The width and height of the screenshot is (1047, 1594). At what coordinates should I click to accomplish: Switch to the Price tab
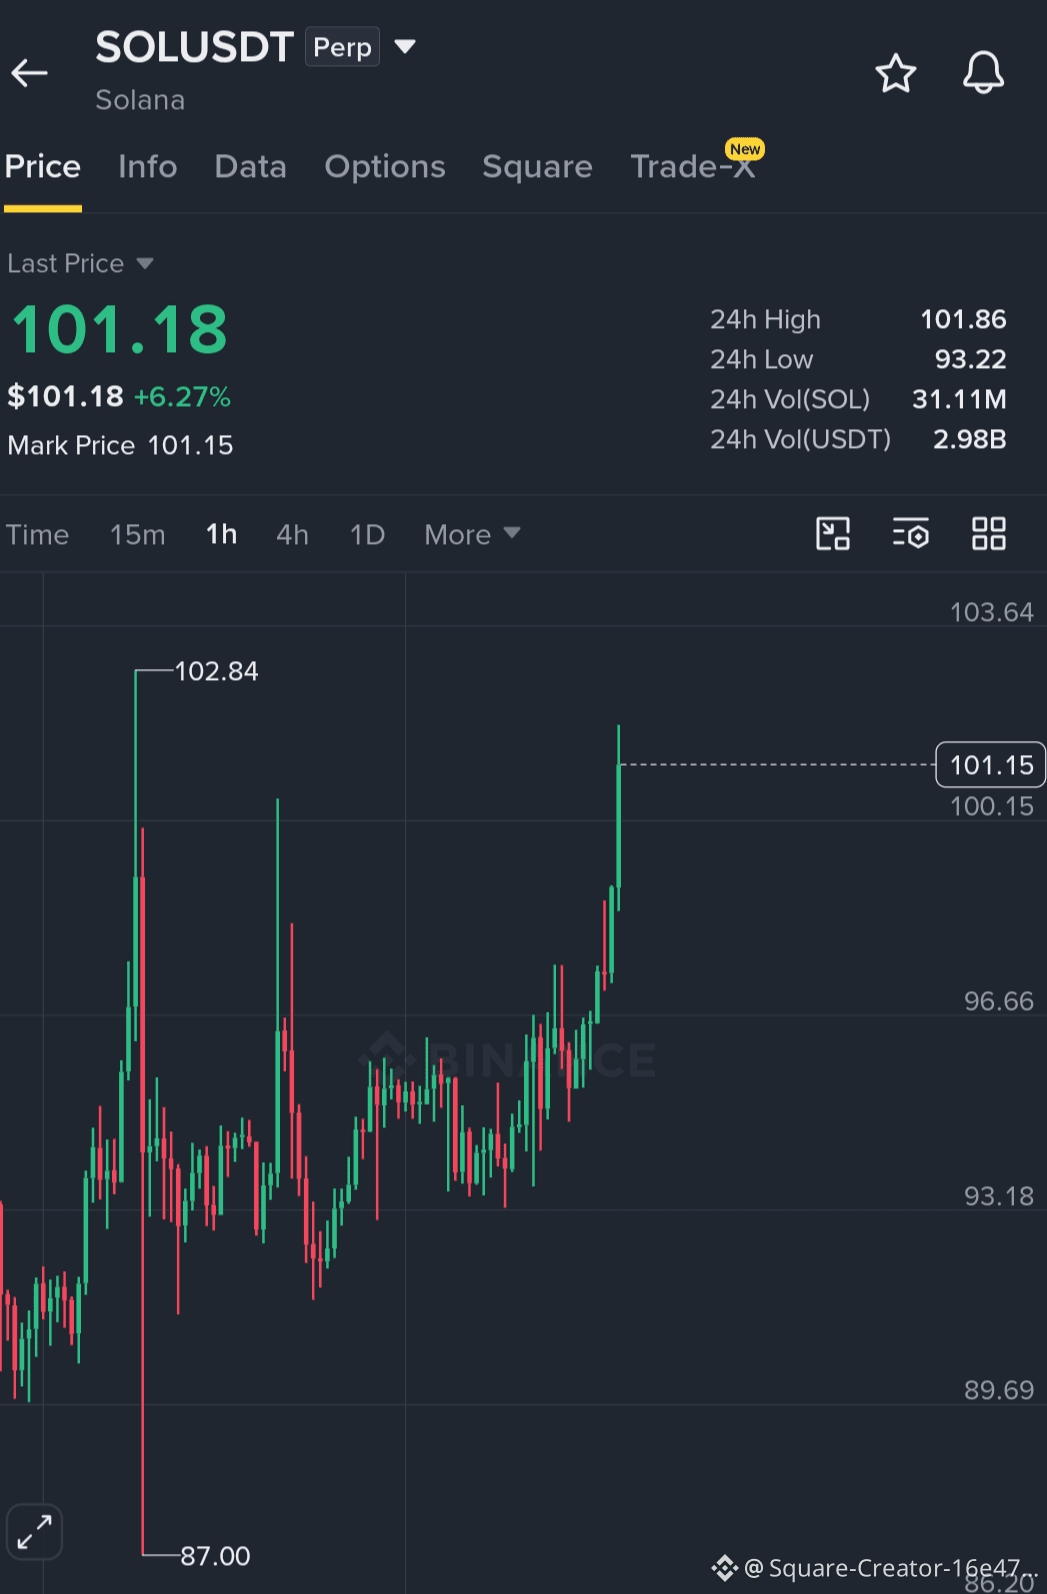click(42, 167)
